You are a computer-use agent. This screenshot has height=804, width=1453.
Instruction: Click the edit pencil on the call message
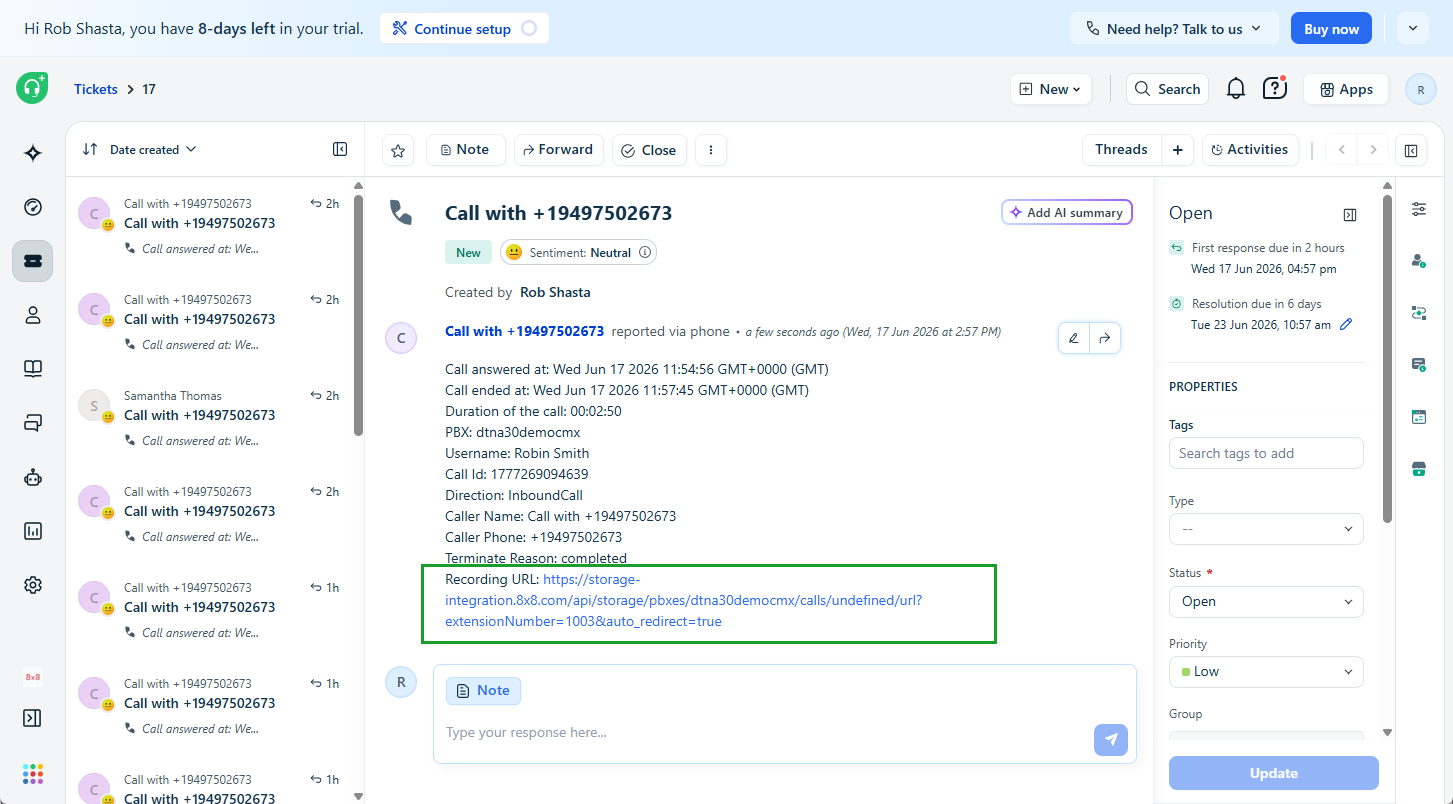click(x=1074, y=338)
